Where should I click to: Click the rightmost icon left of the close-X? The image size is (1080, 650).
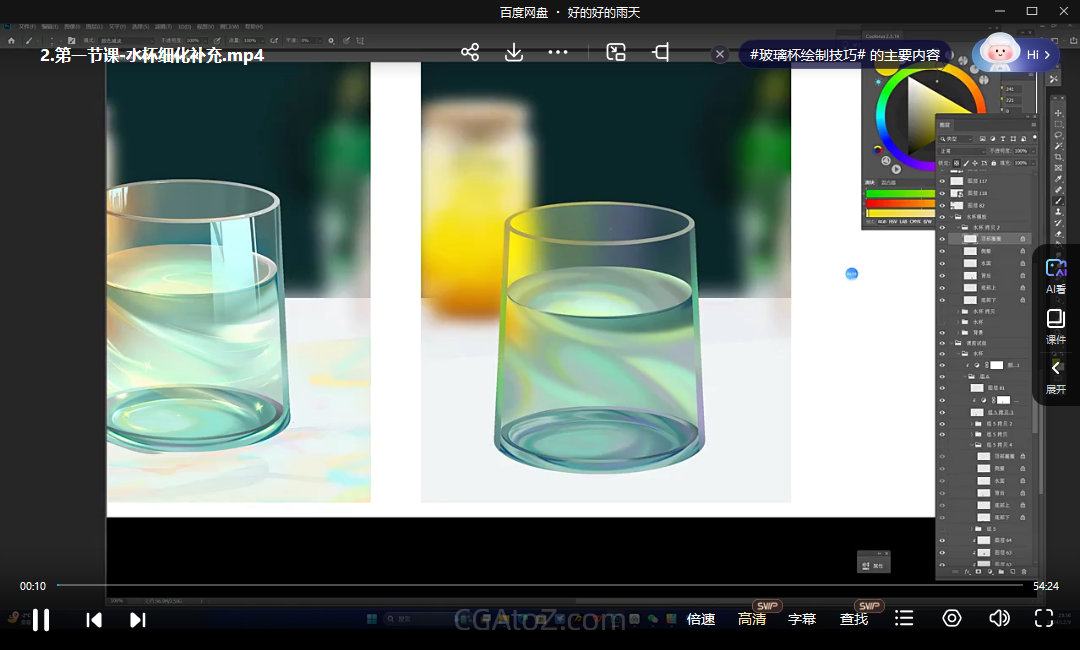(660, 53)
